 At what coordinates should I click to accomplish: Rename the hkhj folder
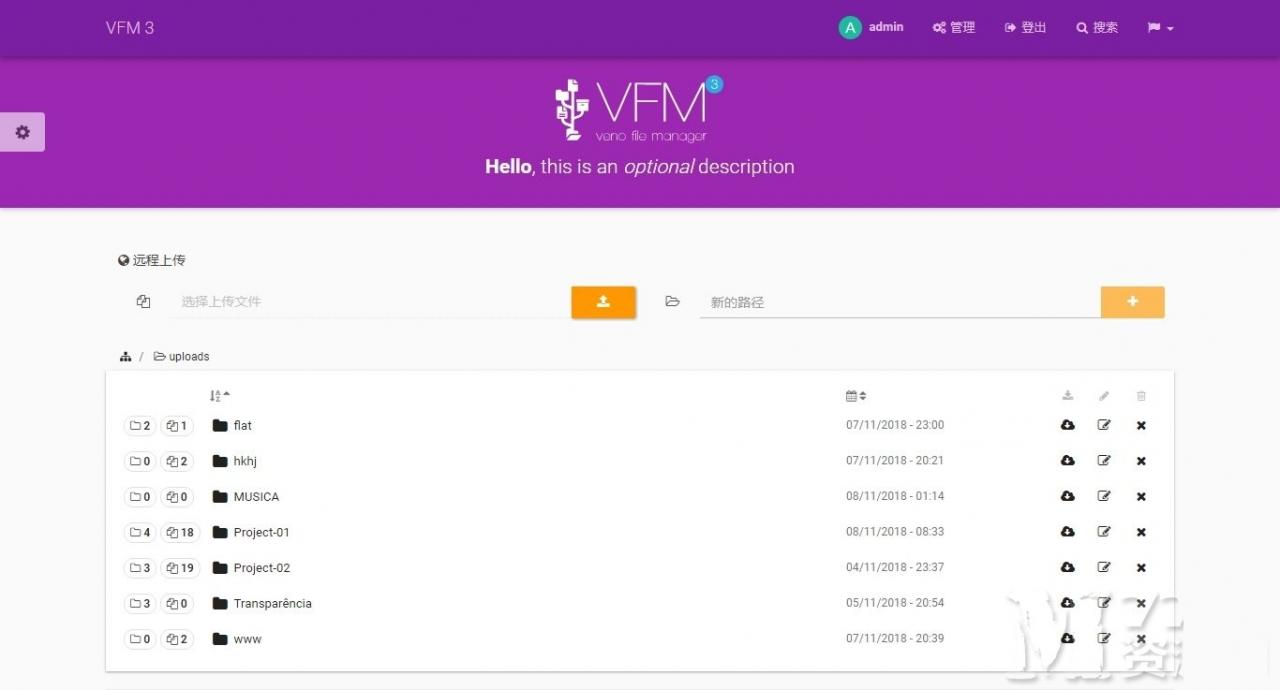tap(1104, 461)
